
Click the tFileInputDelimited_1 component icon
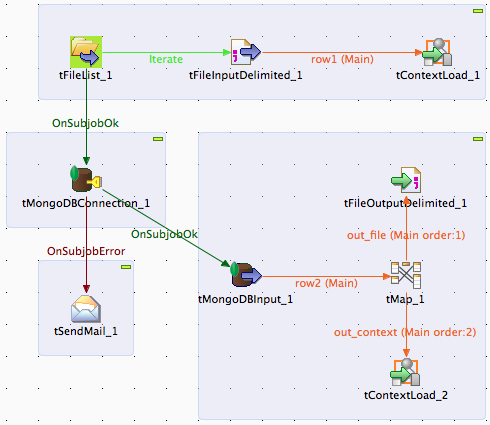(246, 52)
